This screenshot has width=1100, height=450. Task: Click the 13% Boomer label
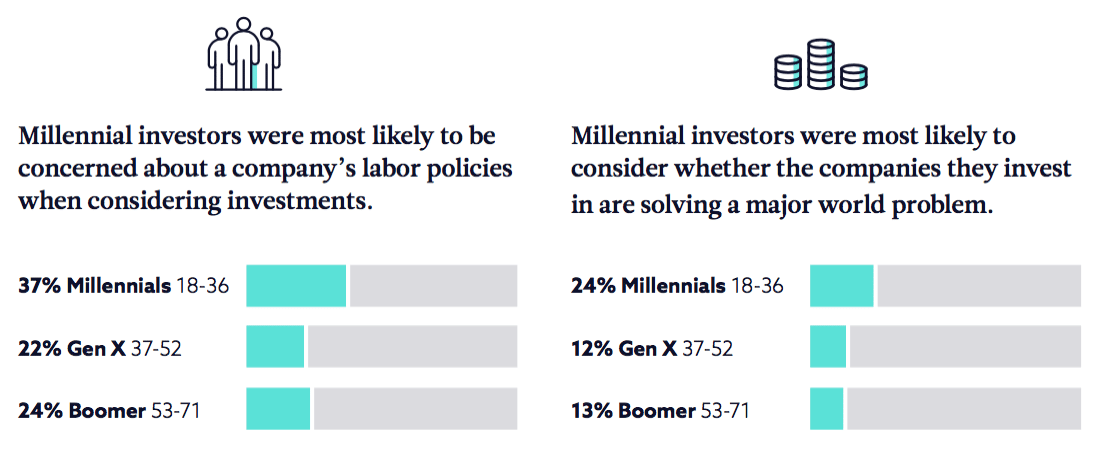point(660,410)
